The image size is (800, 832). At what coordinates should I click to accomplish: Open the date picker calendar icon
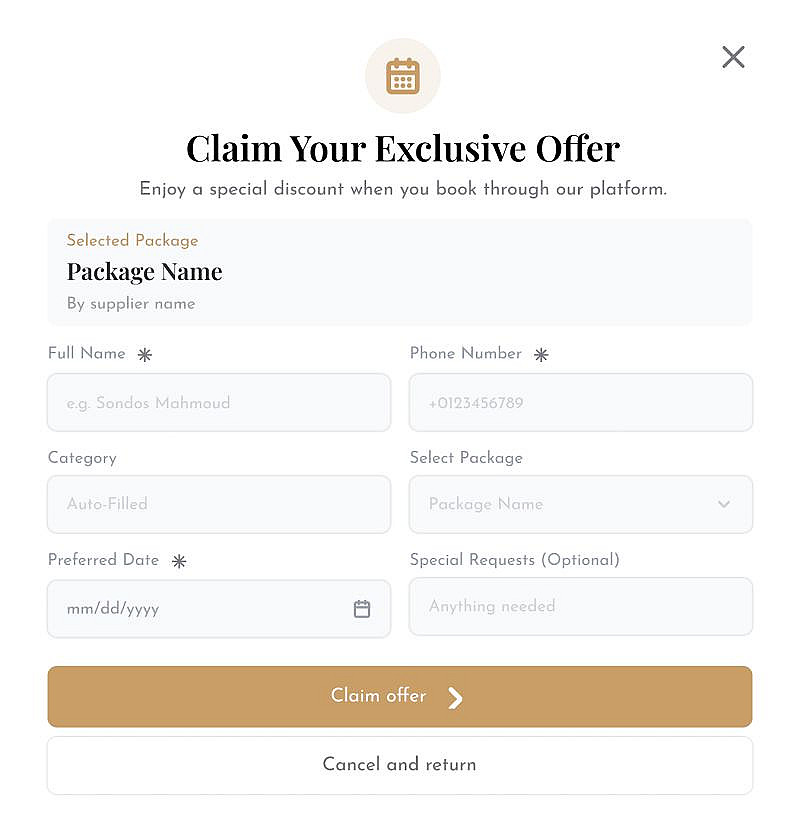pos(362,609)
